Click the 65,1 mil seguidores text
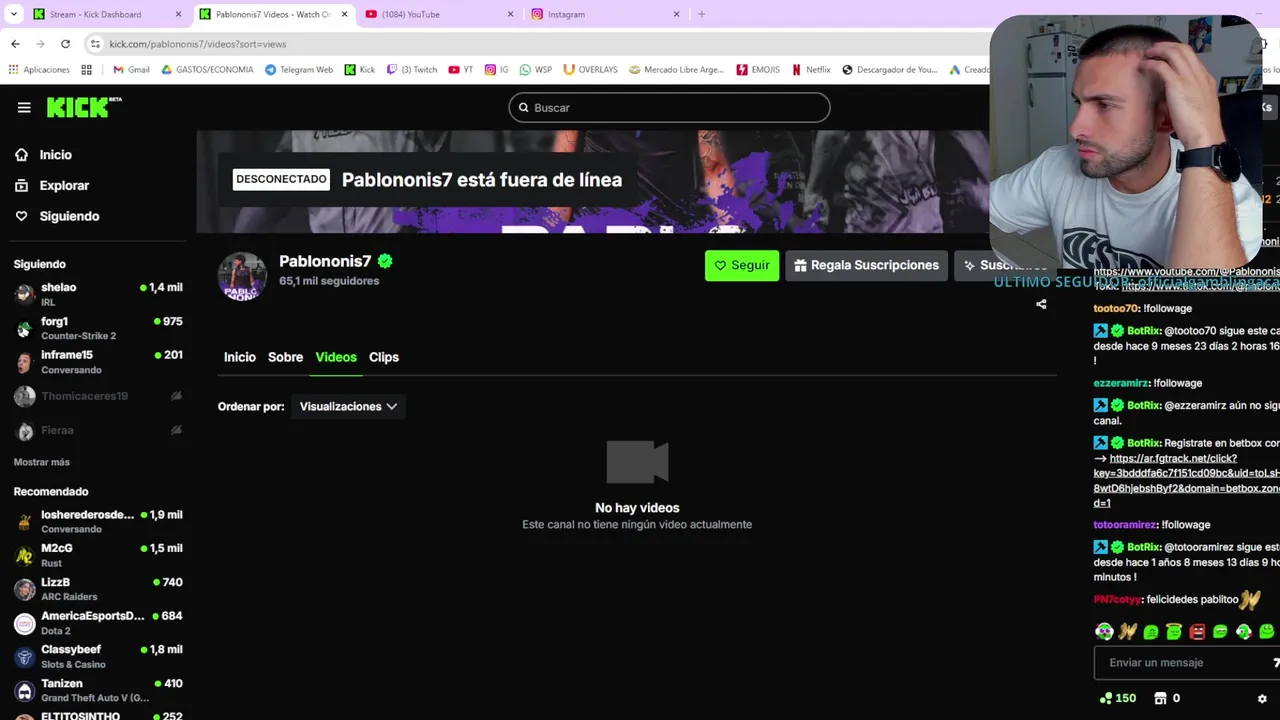 [329, 281]
